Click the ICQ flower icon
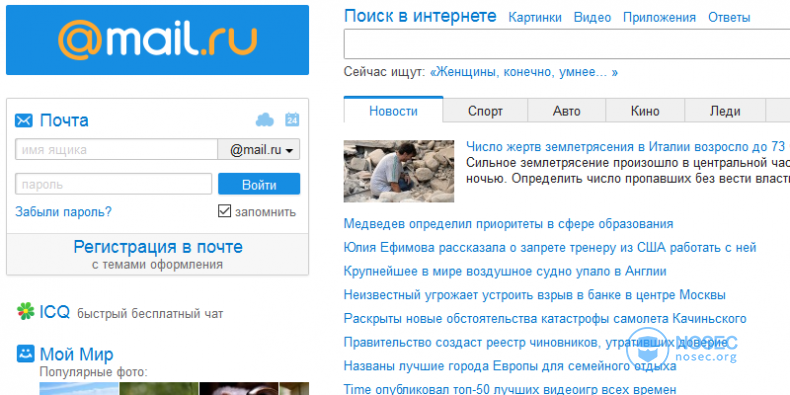Screen dimensions: 790x395 (x=25, y=311)
